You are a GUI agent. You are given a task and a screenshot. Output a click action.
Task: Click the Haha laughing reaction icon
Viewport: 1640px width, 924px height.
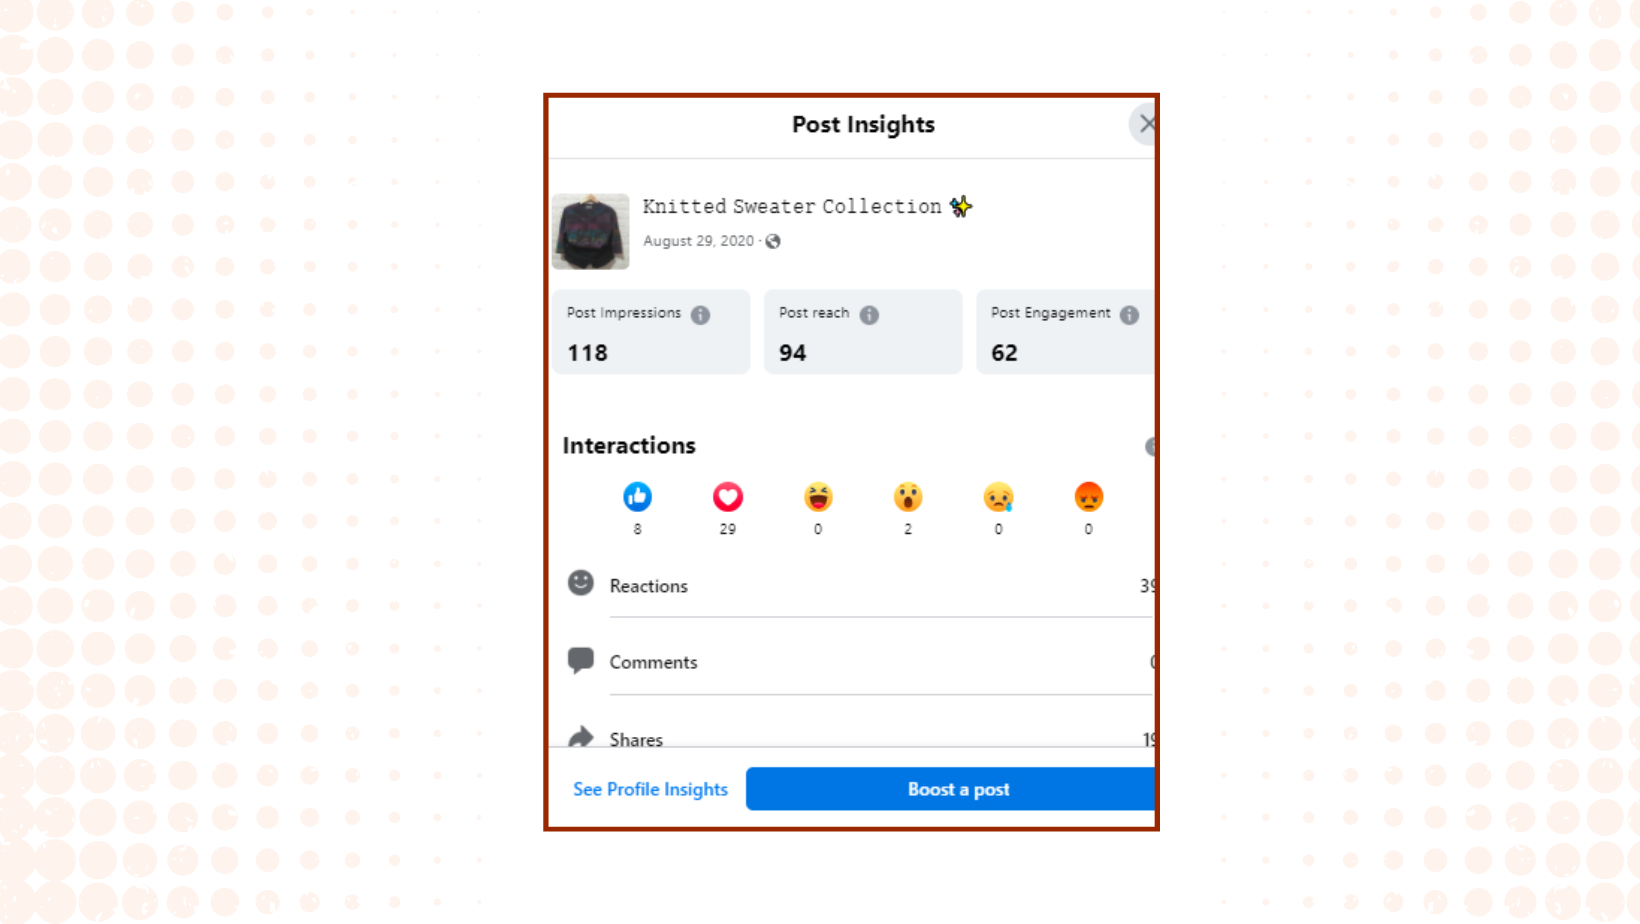tap(818, 497)
